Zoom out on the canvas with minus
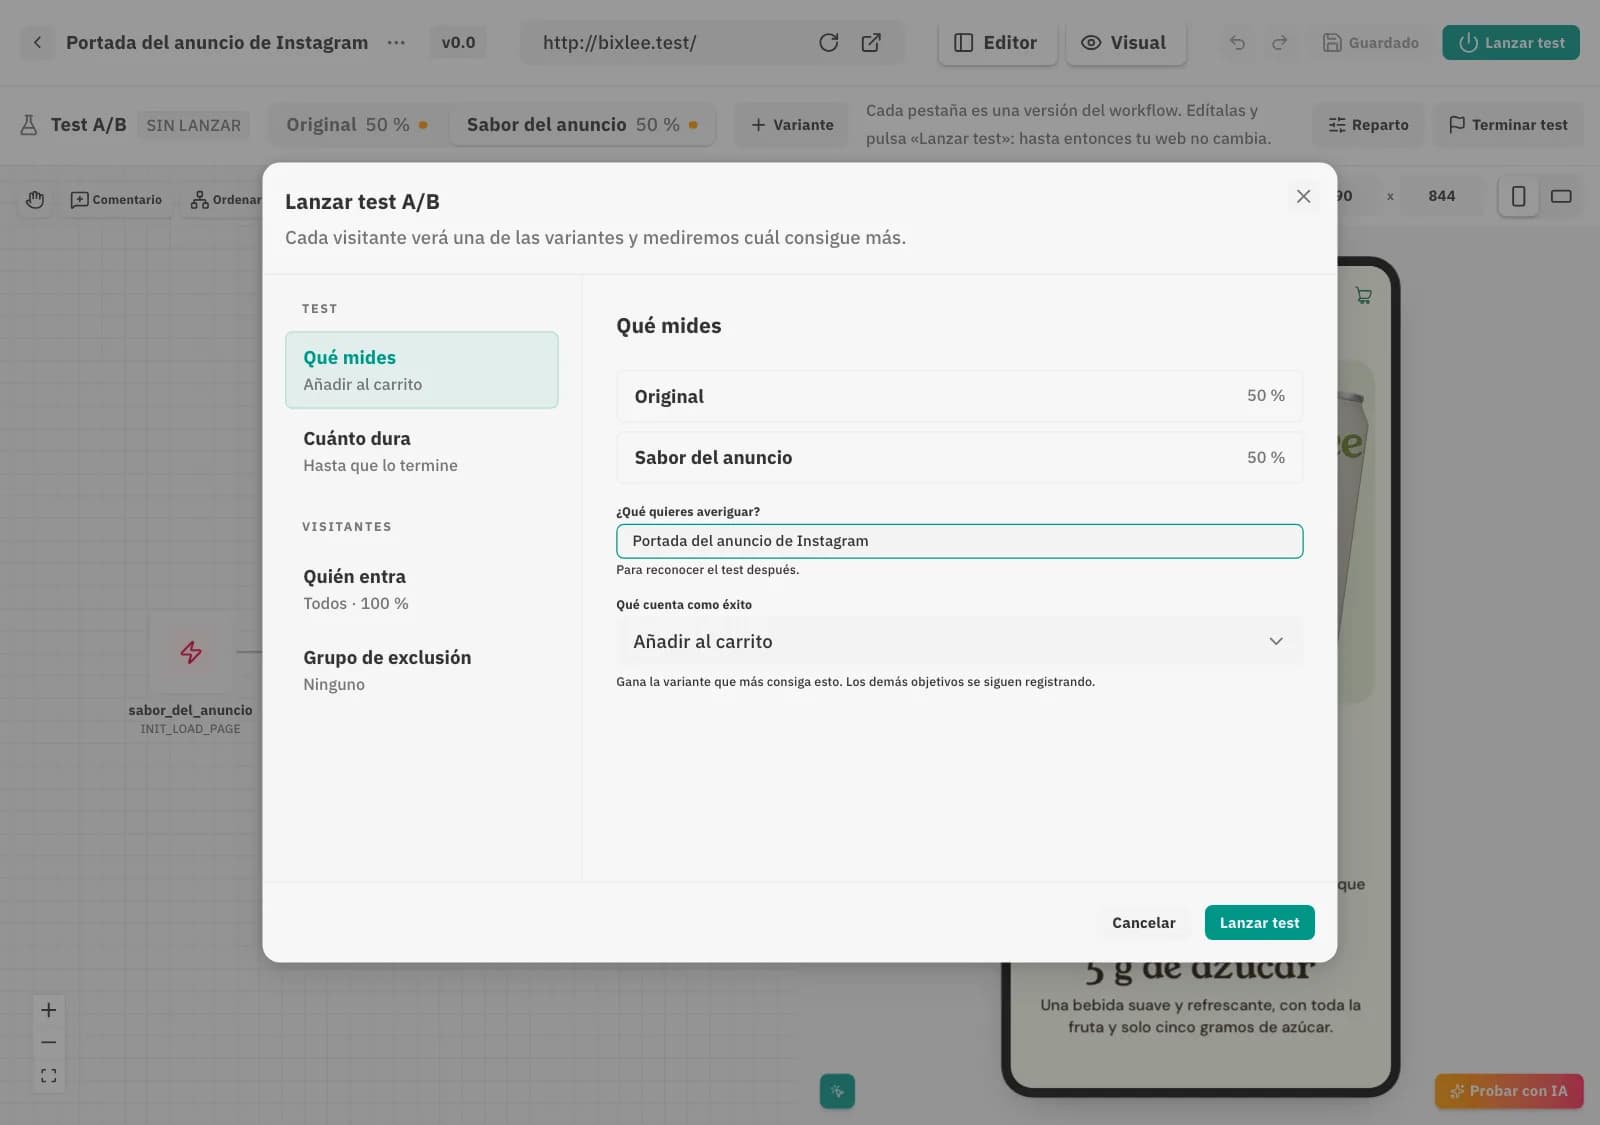Viewport: 1600px width, 1125px height. [48, 1042]
